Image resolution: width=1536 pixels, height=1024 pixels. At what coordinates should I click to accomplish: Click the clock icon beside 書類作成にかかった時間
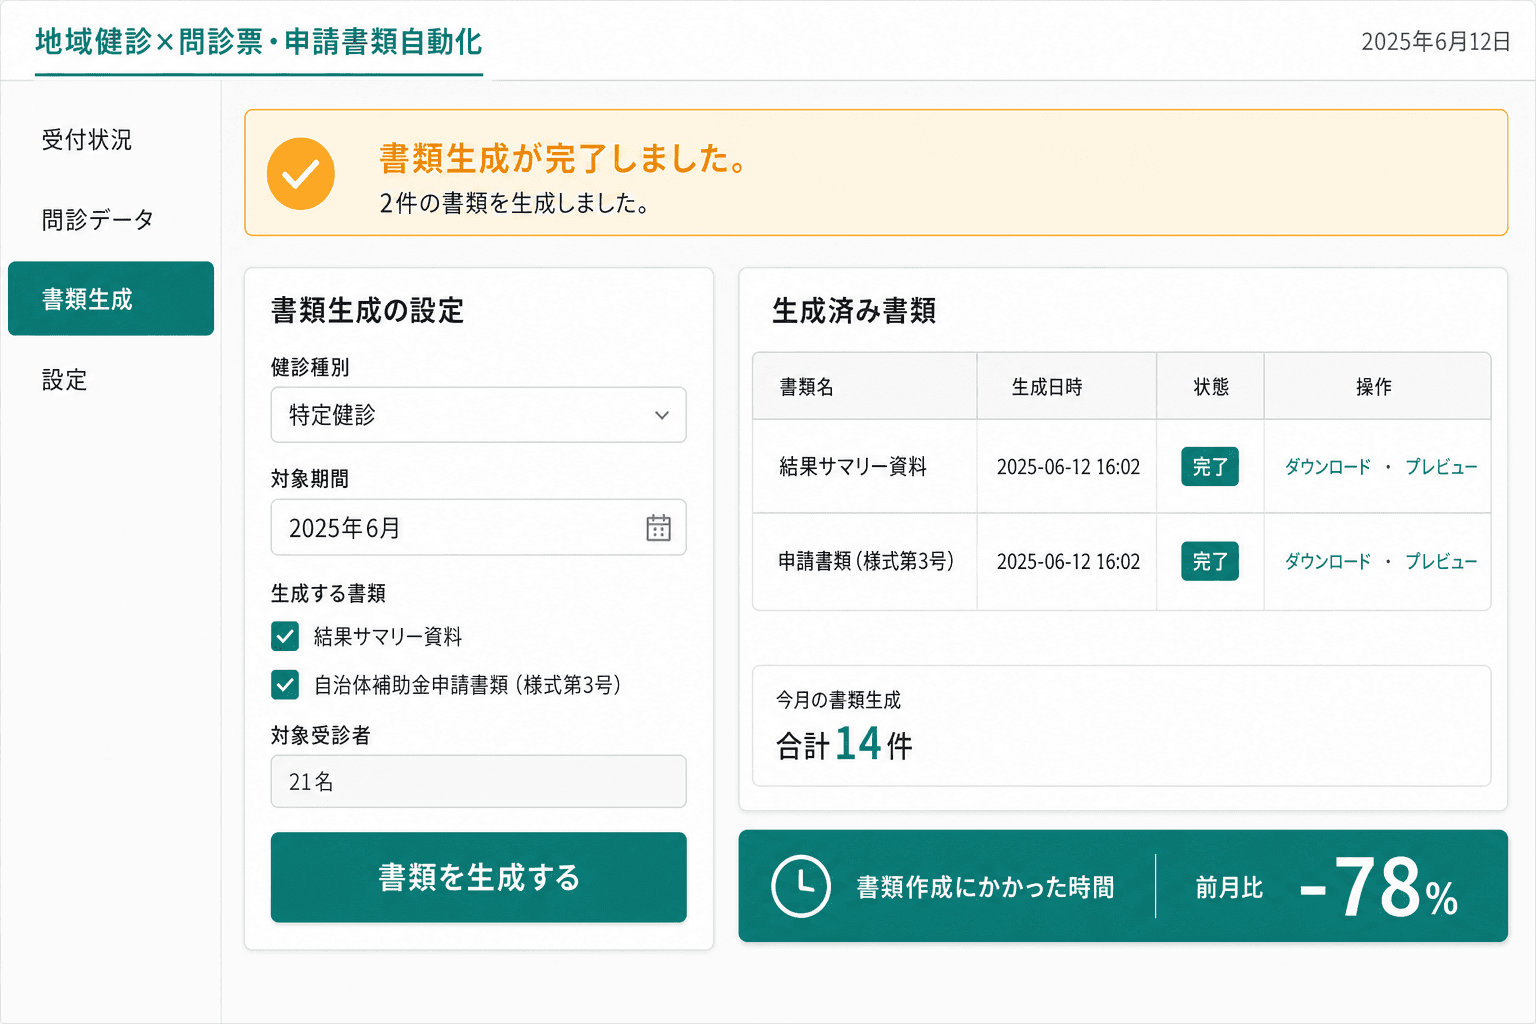pos(801,886)
